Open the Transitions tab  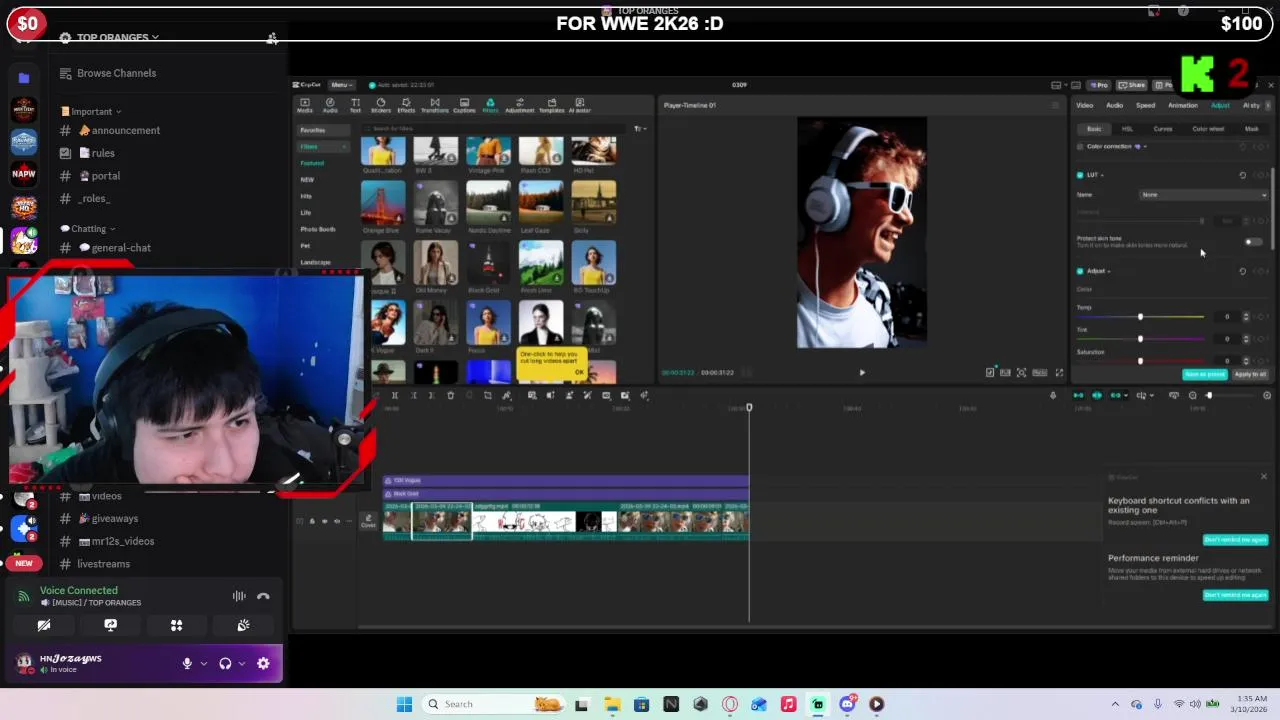pyautogui.click(x=435, y=105)
